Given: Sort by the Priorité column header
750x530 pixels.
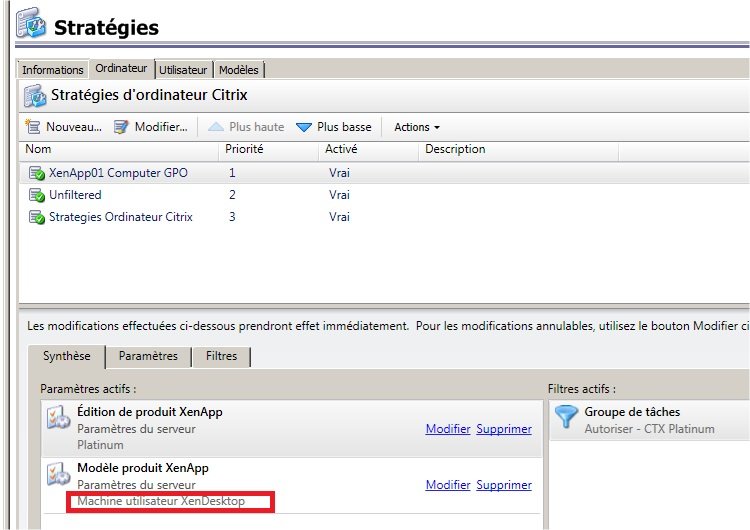Looking at the screenshot, I should pyautogui.click(x=245, y=150).
